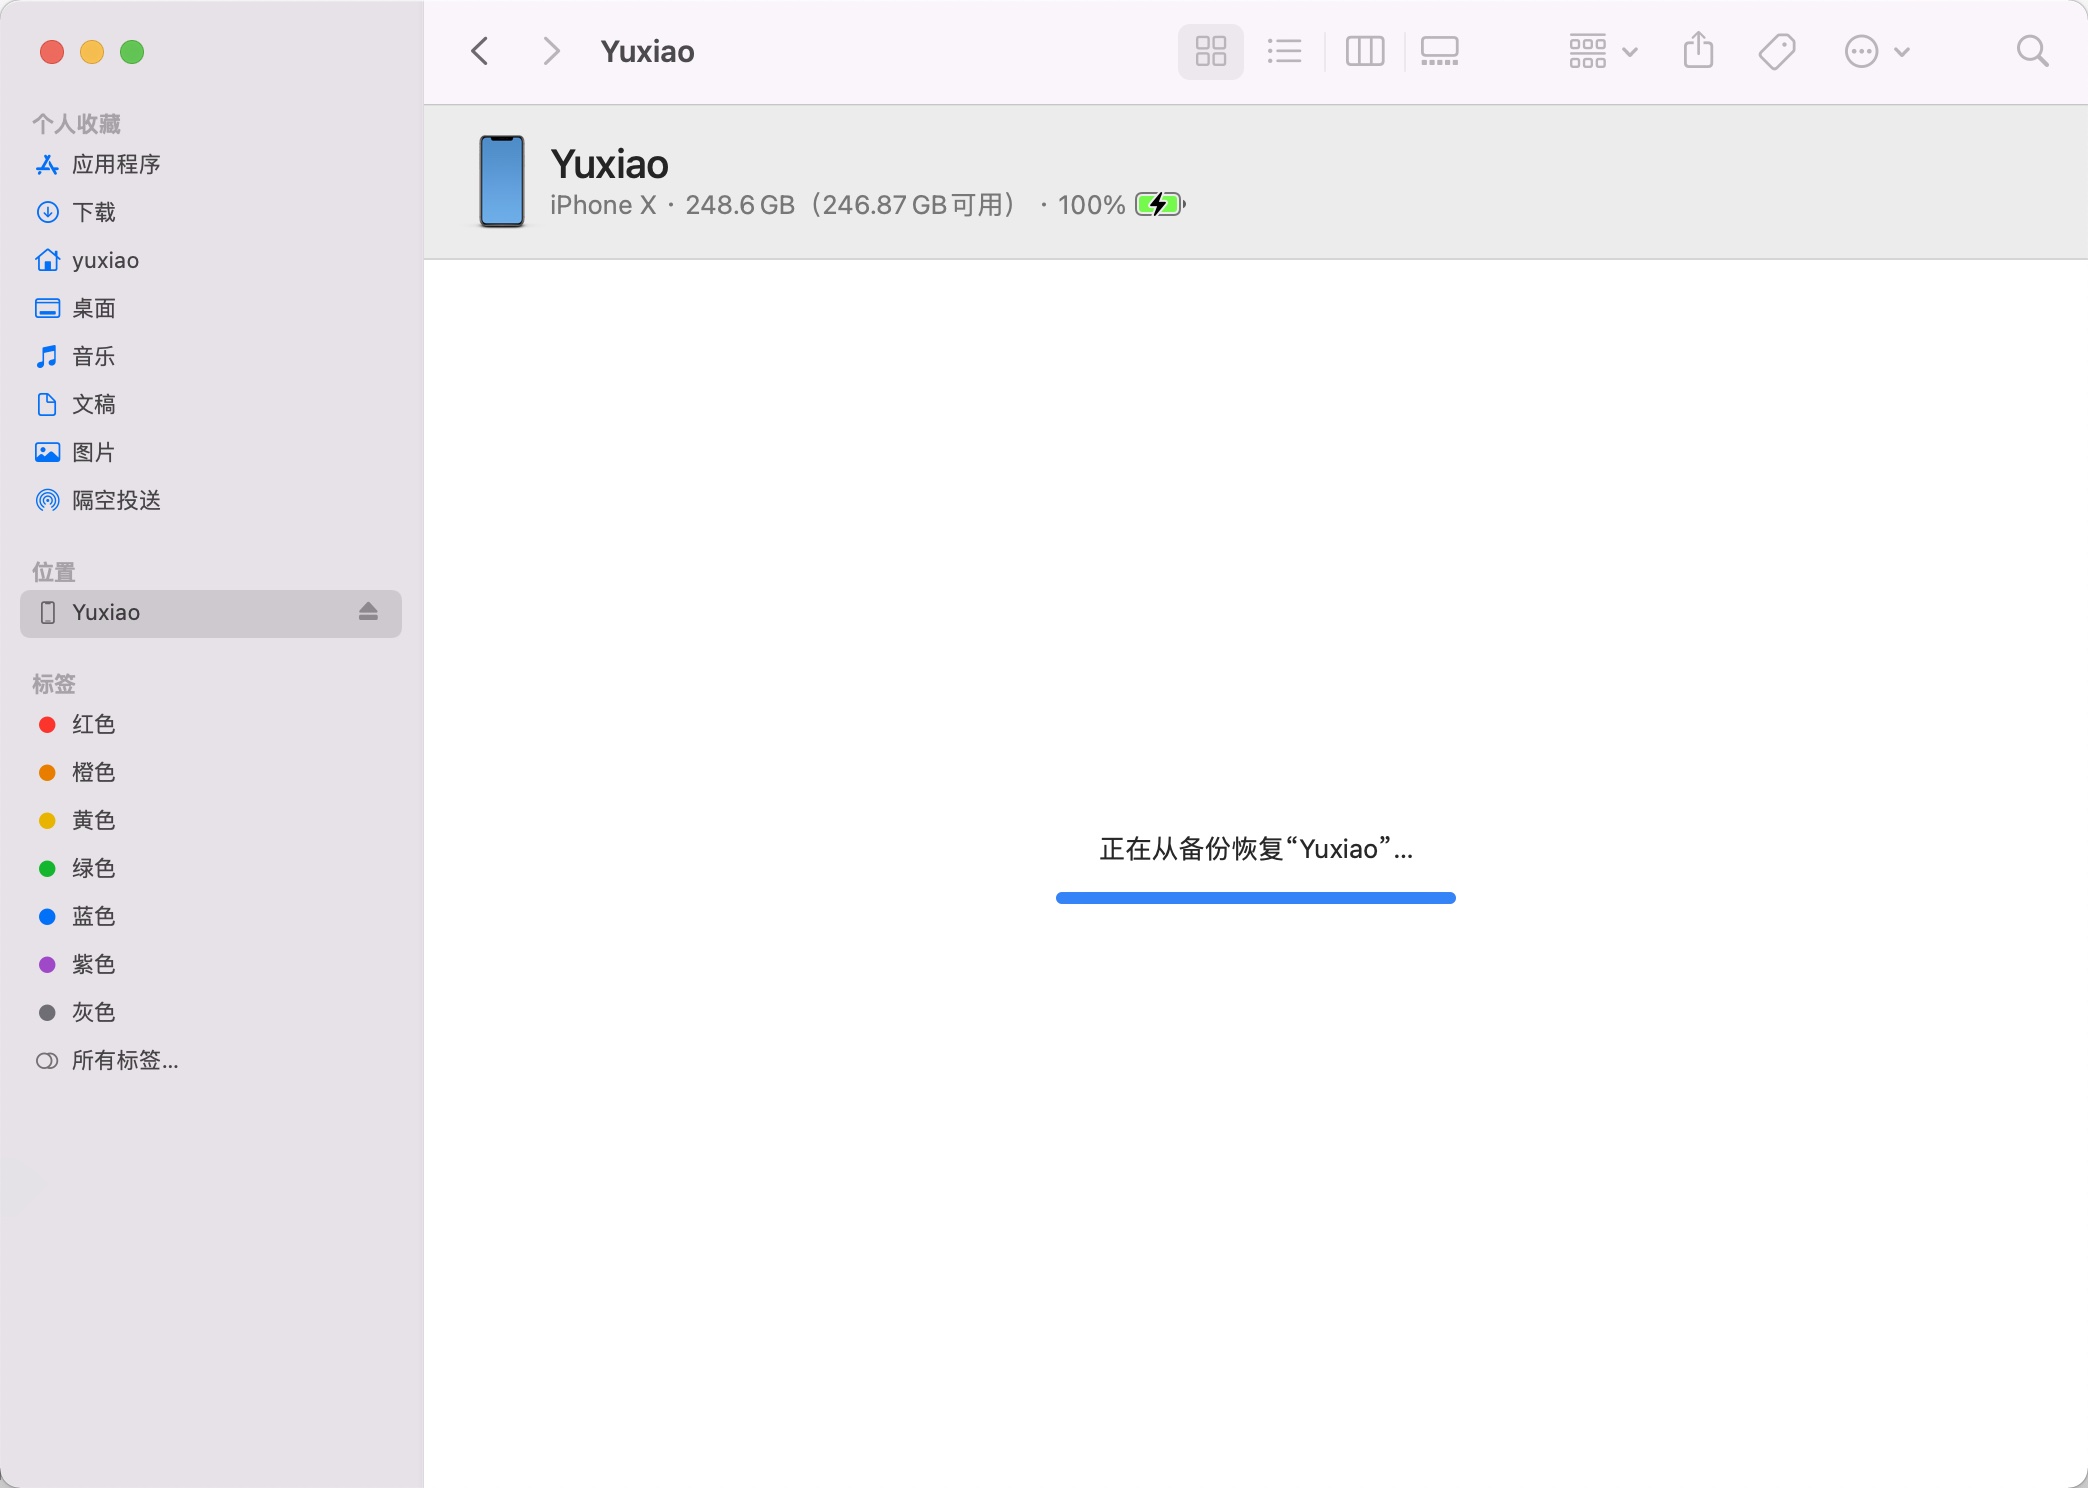Open 应用程序 in the sidebar

[x=115, y=164]
